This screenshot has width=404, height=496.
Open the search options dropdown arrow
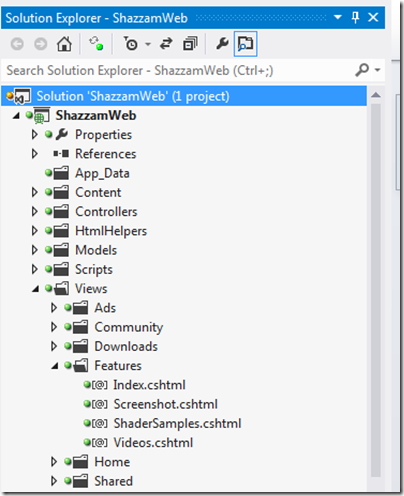tap(377, 70)
